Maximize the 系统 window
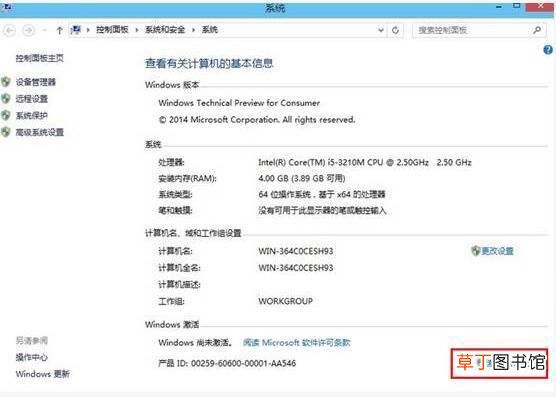 517,6
